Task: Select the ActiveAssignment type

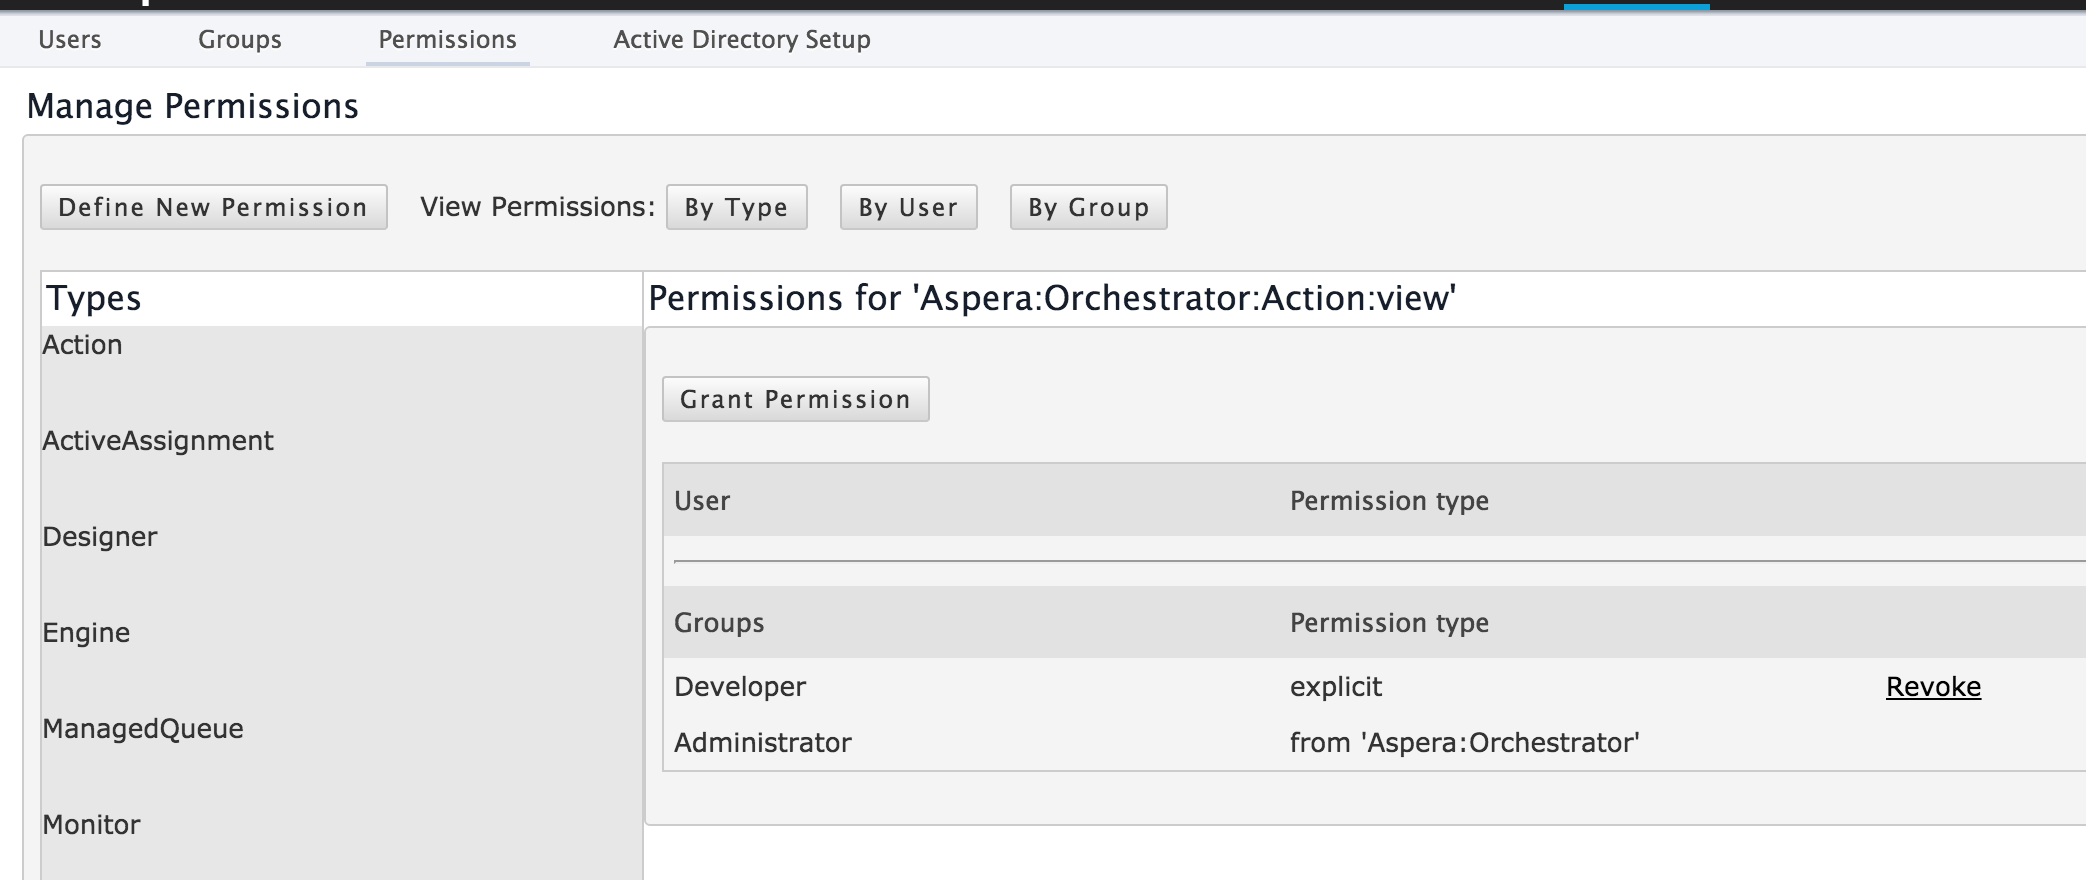Action: pos(158,441)
